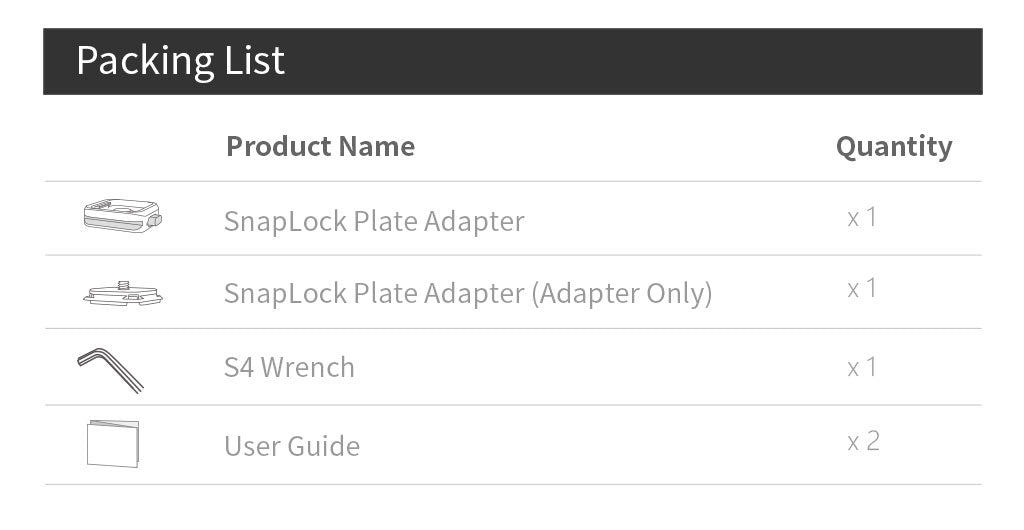The width and height of the screenshot is (1024, 530).
Task: Click the S4 hex wrench icon
Action: (110, 368)
